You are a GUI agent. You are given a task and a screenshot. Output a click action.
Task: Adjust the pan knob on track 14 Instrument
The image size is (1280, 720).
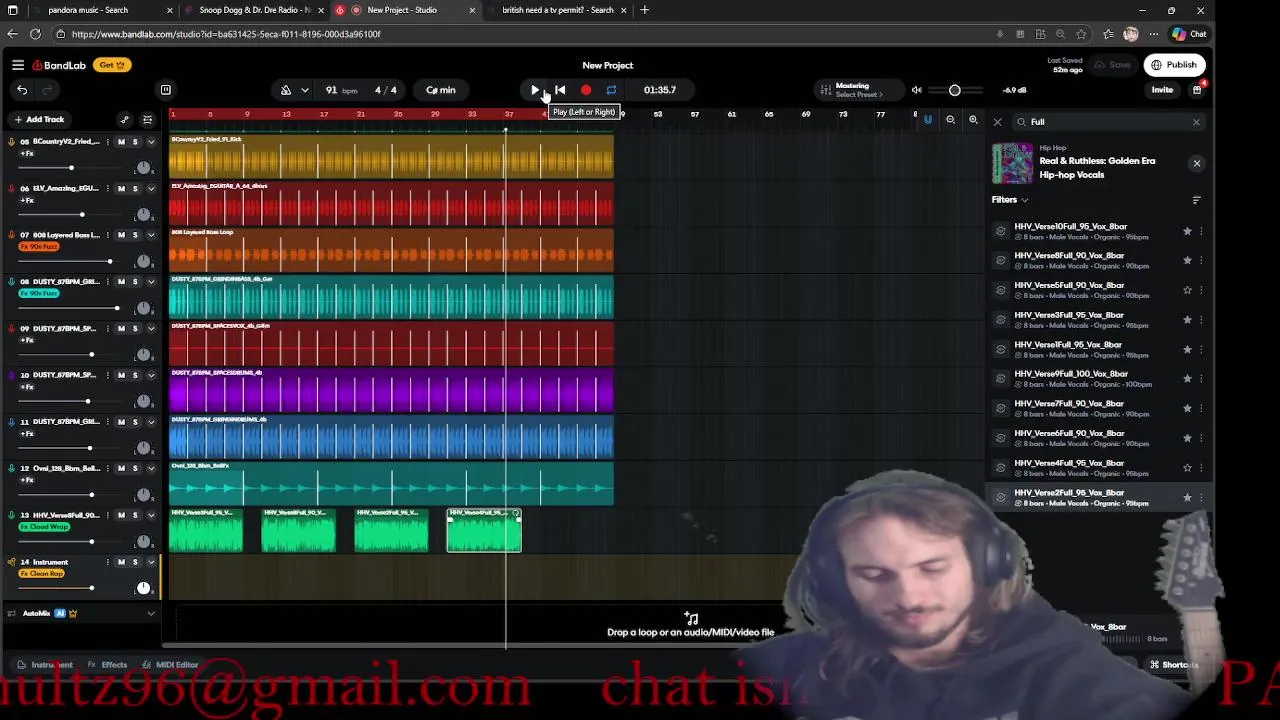(143, 588)
